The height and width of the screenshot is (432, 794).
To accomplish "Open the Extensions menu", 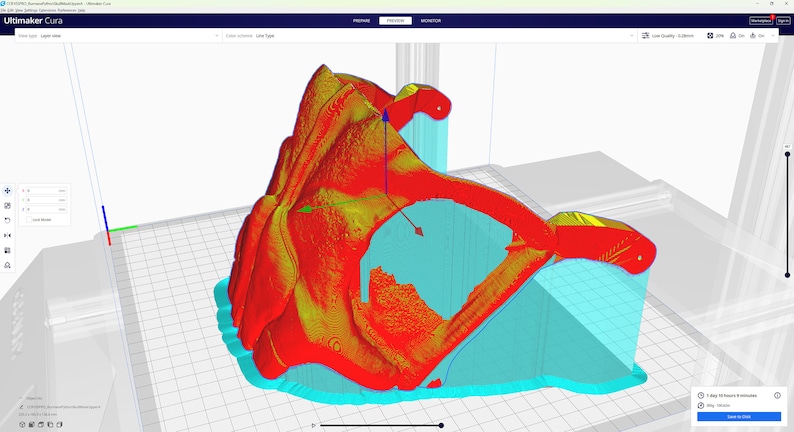I will point(47,10).
